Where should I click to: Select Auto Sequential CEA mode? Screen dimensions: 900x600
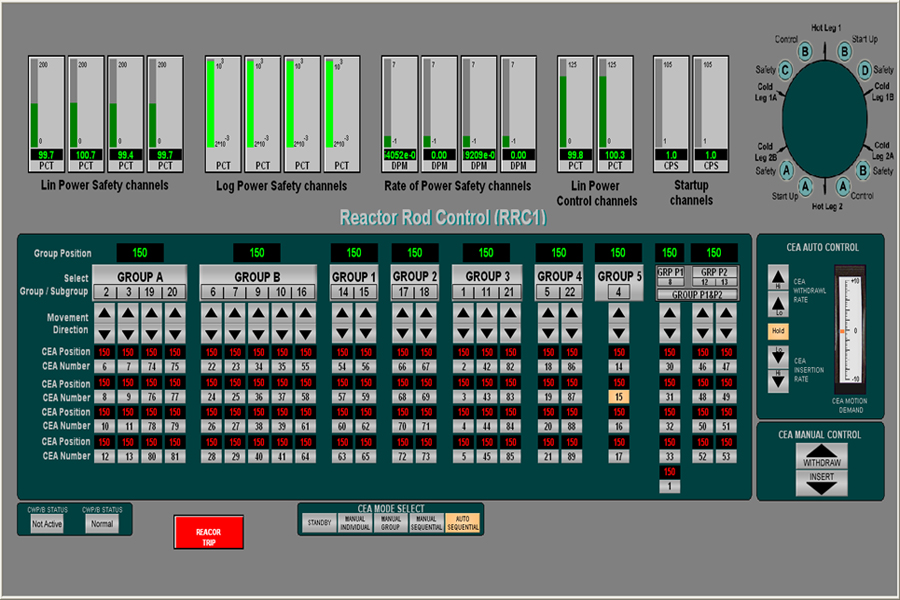click(463, 523)
